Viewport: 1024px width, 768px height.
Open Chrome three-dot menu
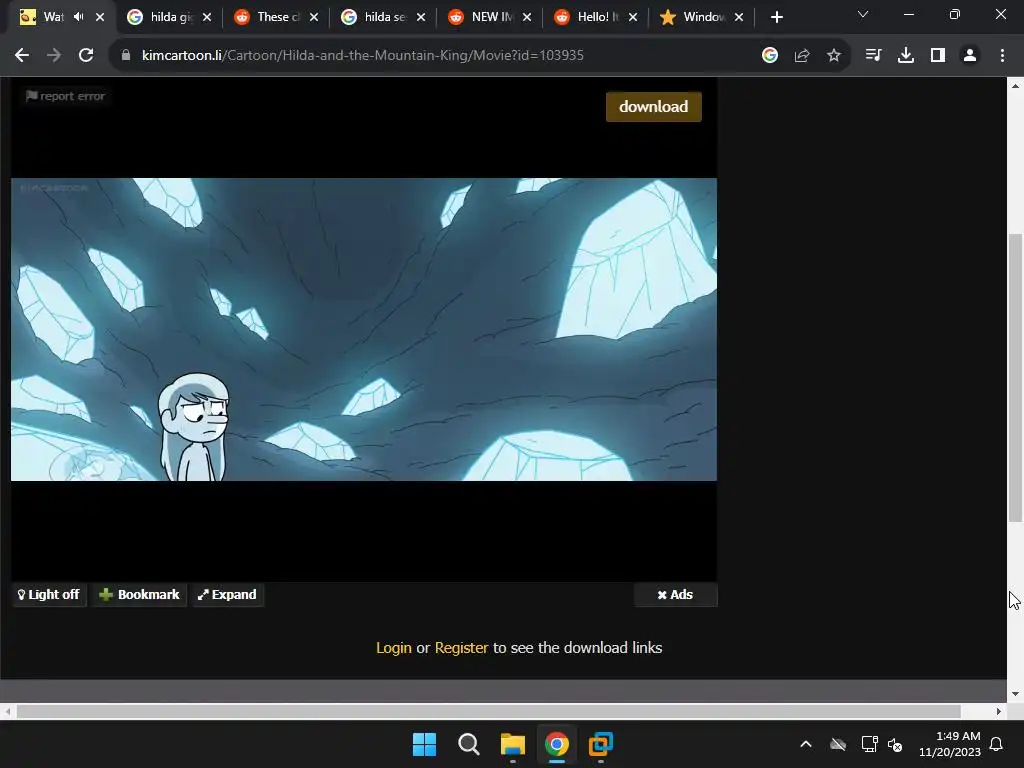1002,56
